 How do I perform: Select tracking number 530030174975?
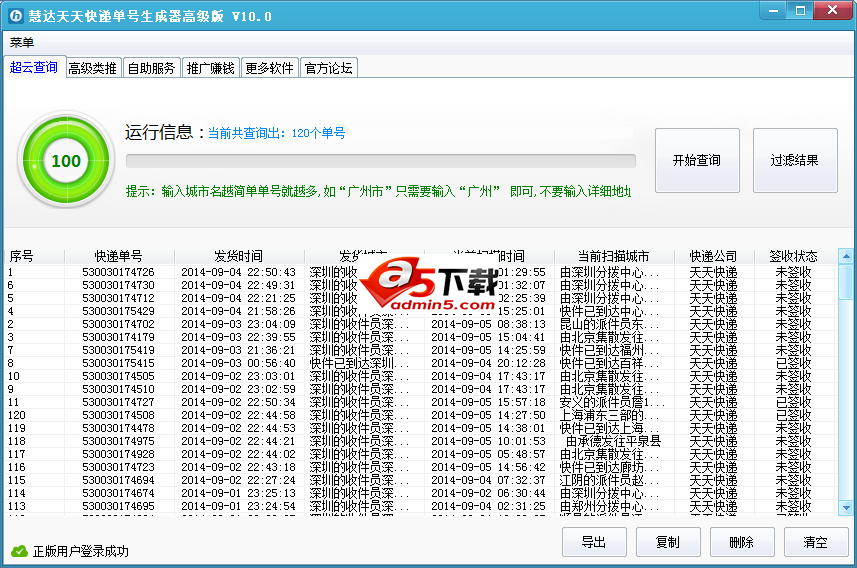tap(119, 441)
